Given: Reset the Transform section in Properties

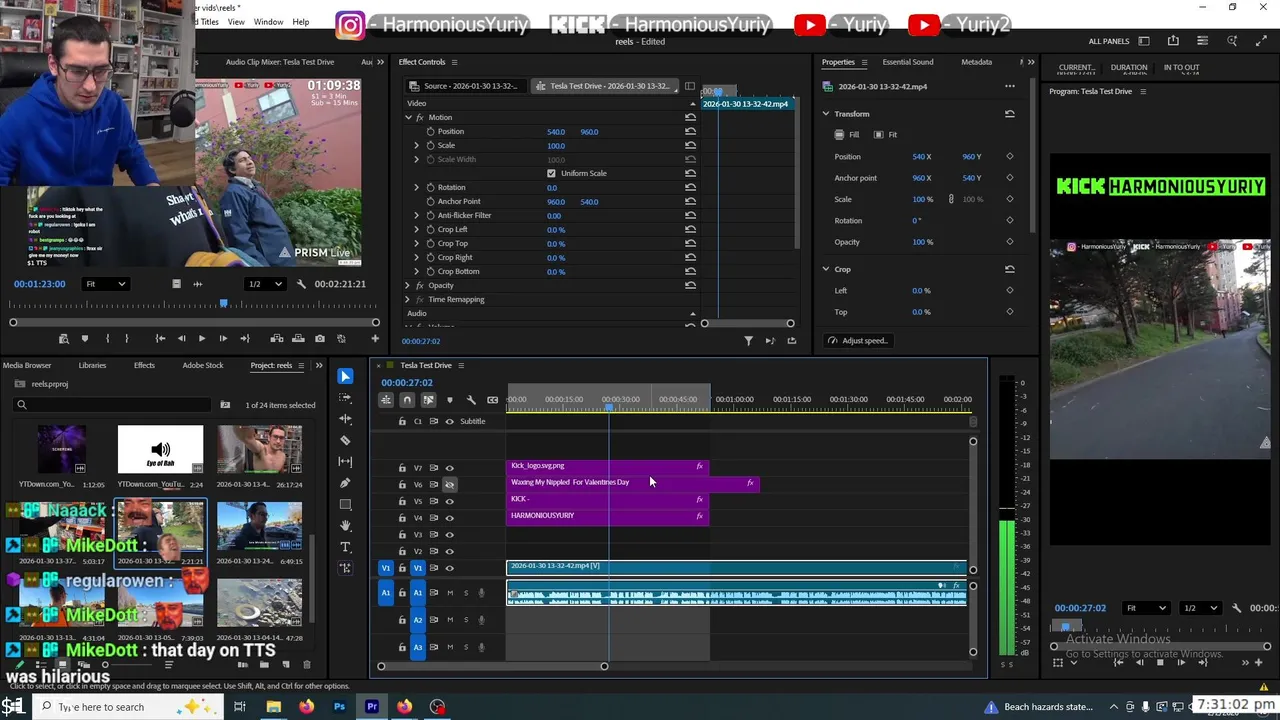Looking at the screenshot, I should point(1009,114).
